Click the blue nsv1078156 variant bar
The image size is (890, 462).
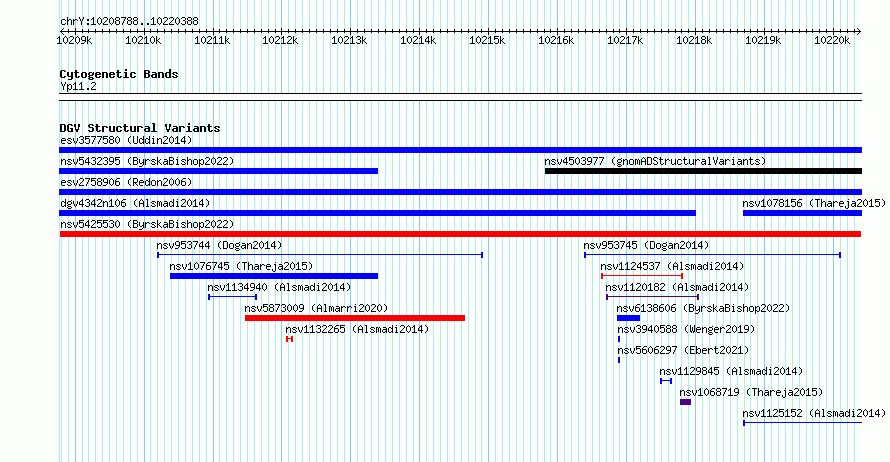tap(802, 213)
